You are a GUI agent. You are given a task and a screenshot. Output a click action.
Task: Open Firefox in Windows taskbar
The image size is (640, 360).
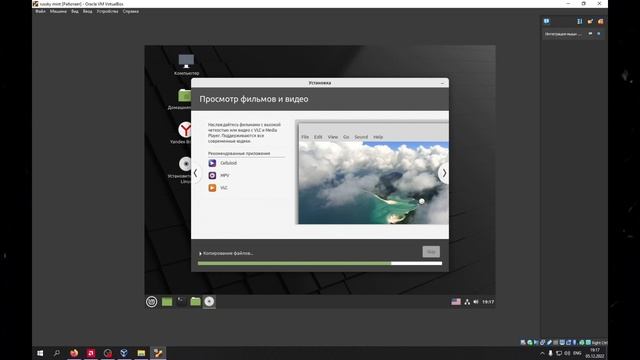[74, 353]
